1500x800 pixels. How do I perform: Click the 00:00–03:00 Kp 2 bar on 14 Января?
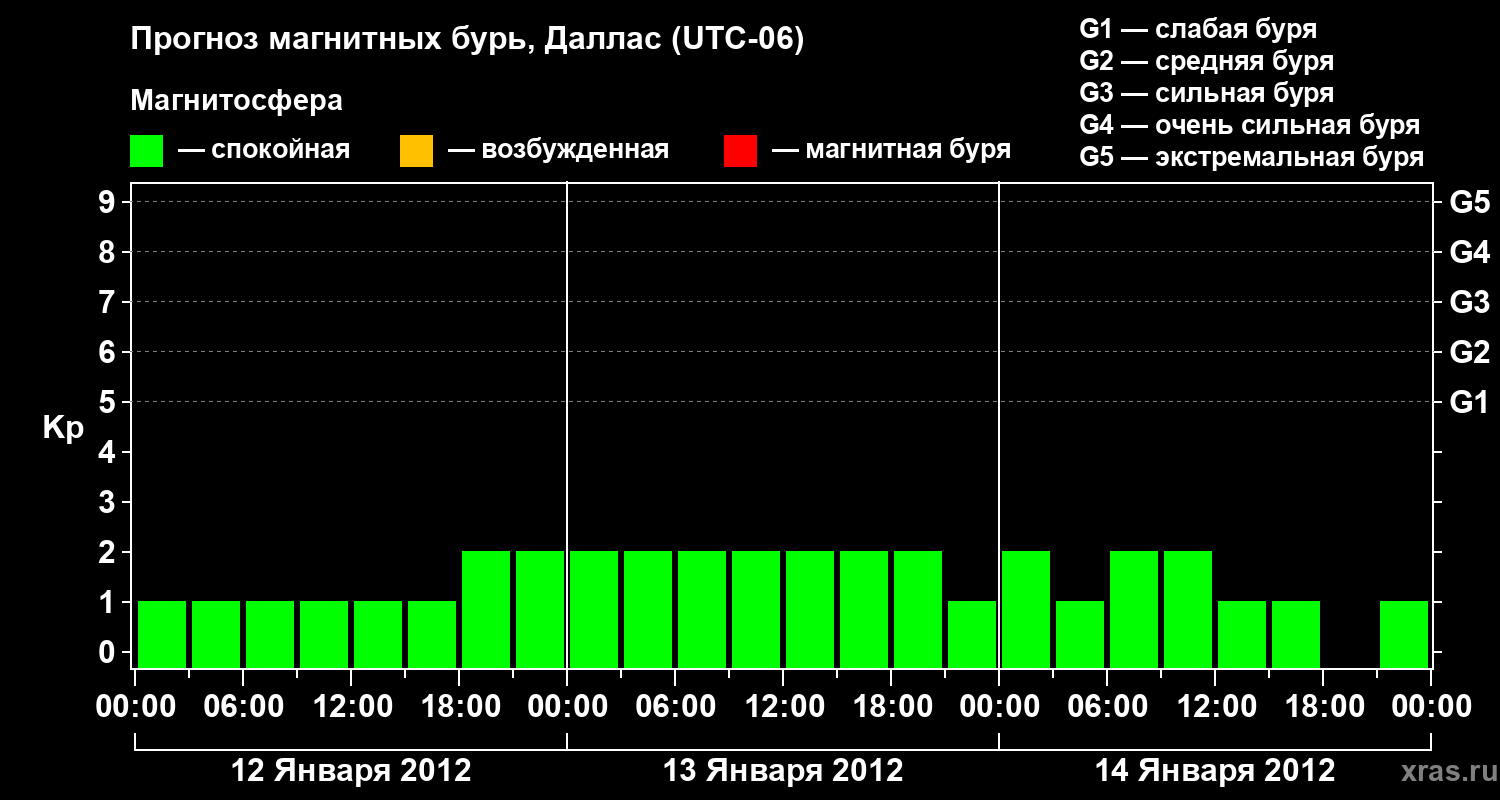(1026, 609)
